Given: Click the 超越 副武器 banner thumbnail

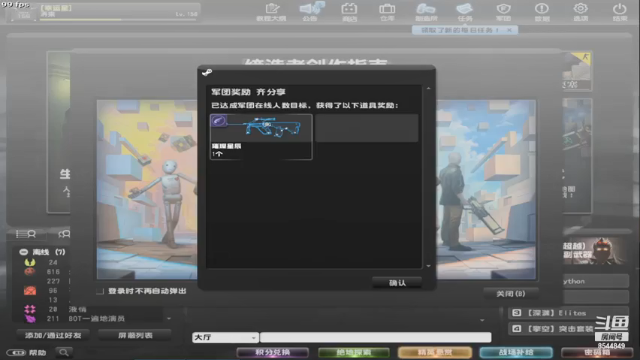Looking at the screenshot, I should click(596, 251).
